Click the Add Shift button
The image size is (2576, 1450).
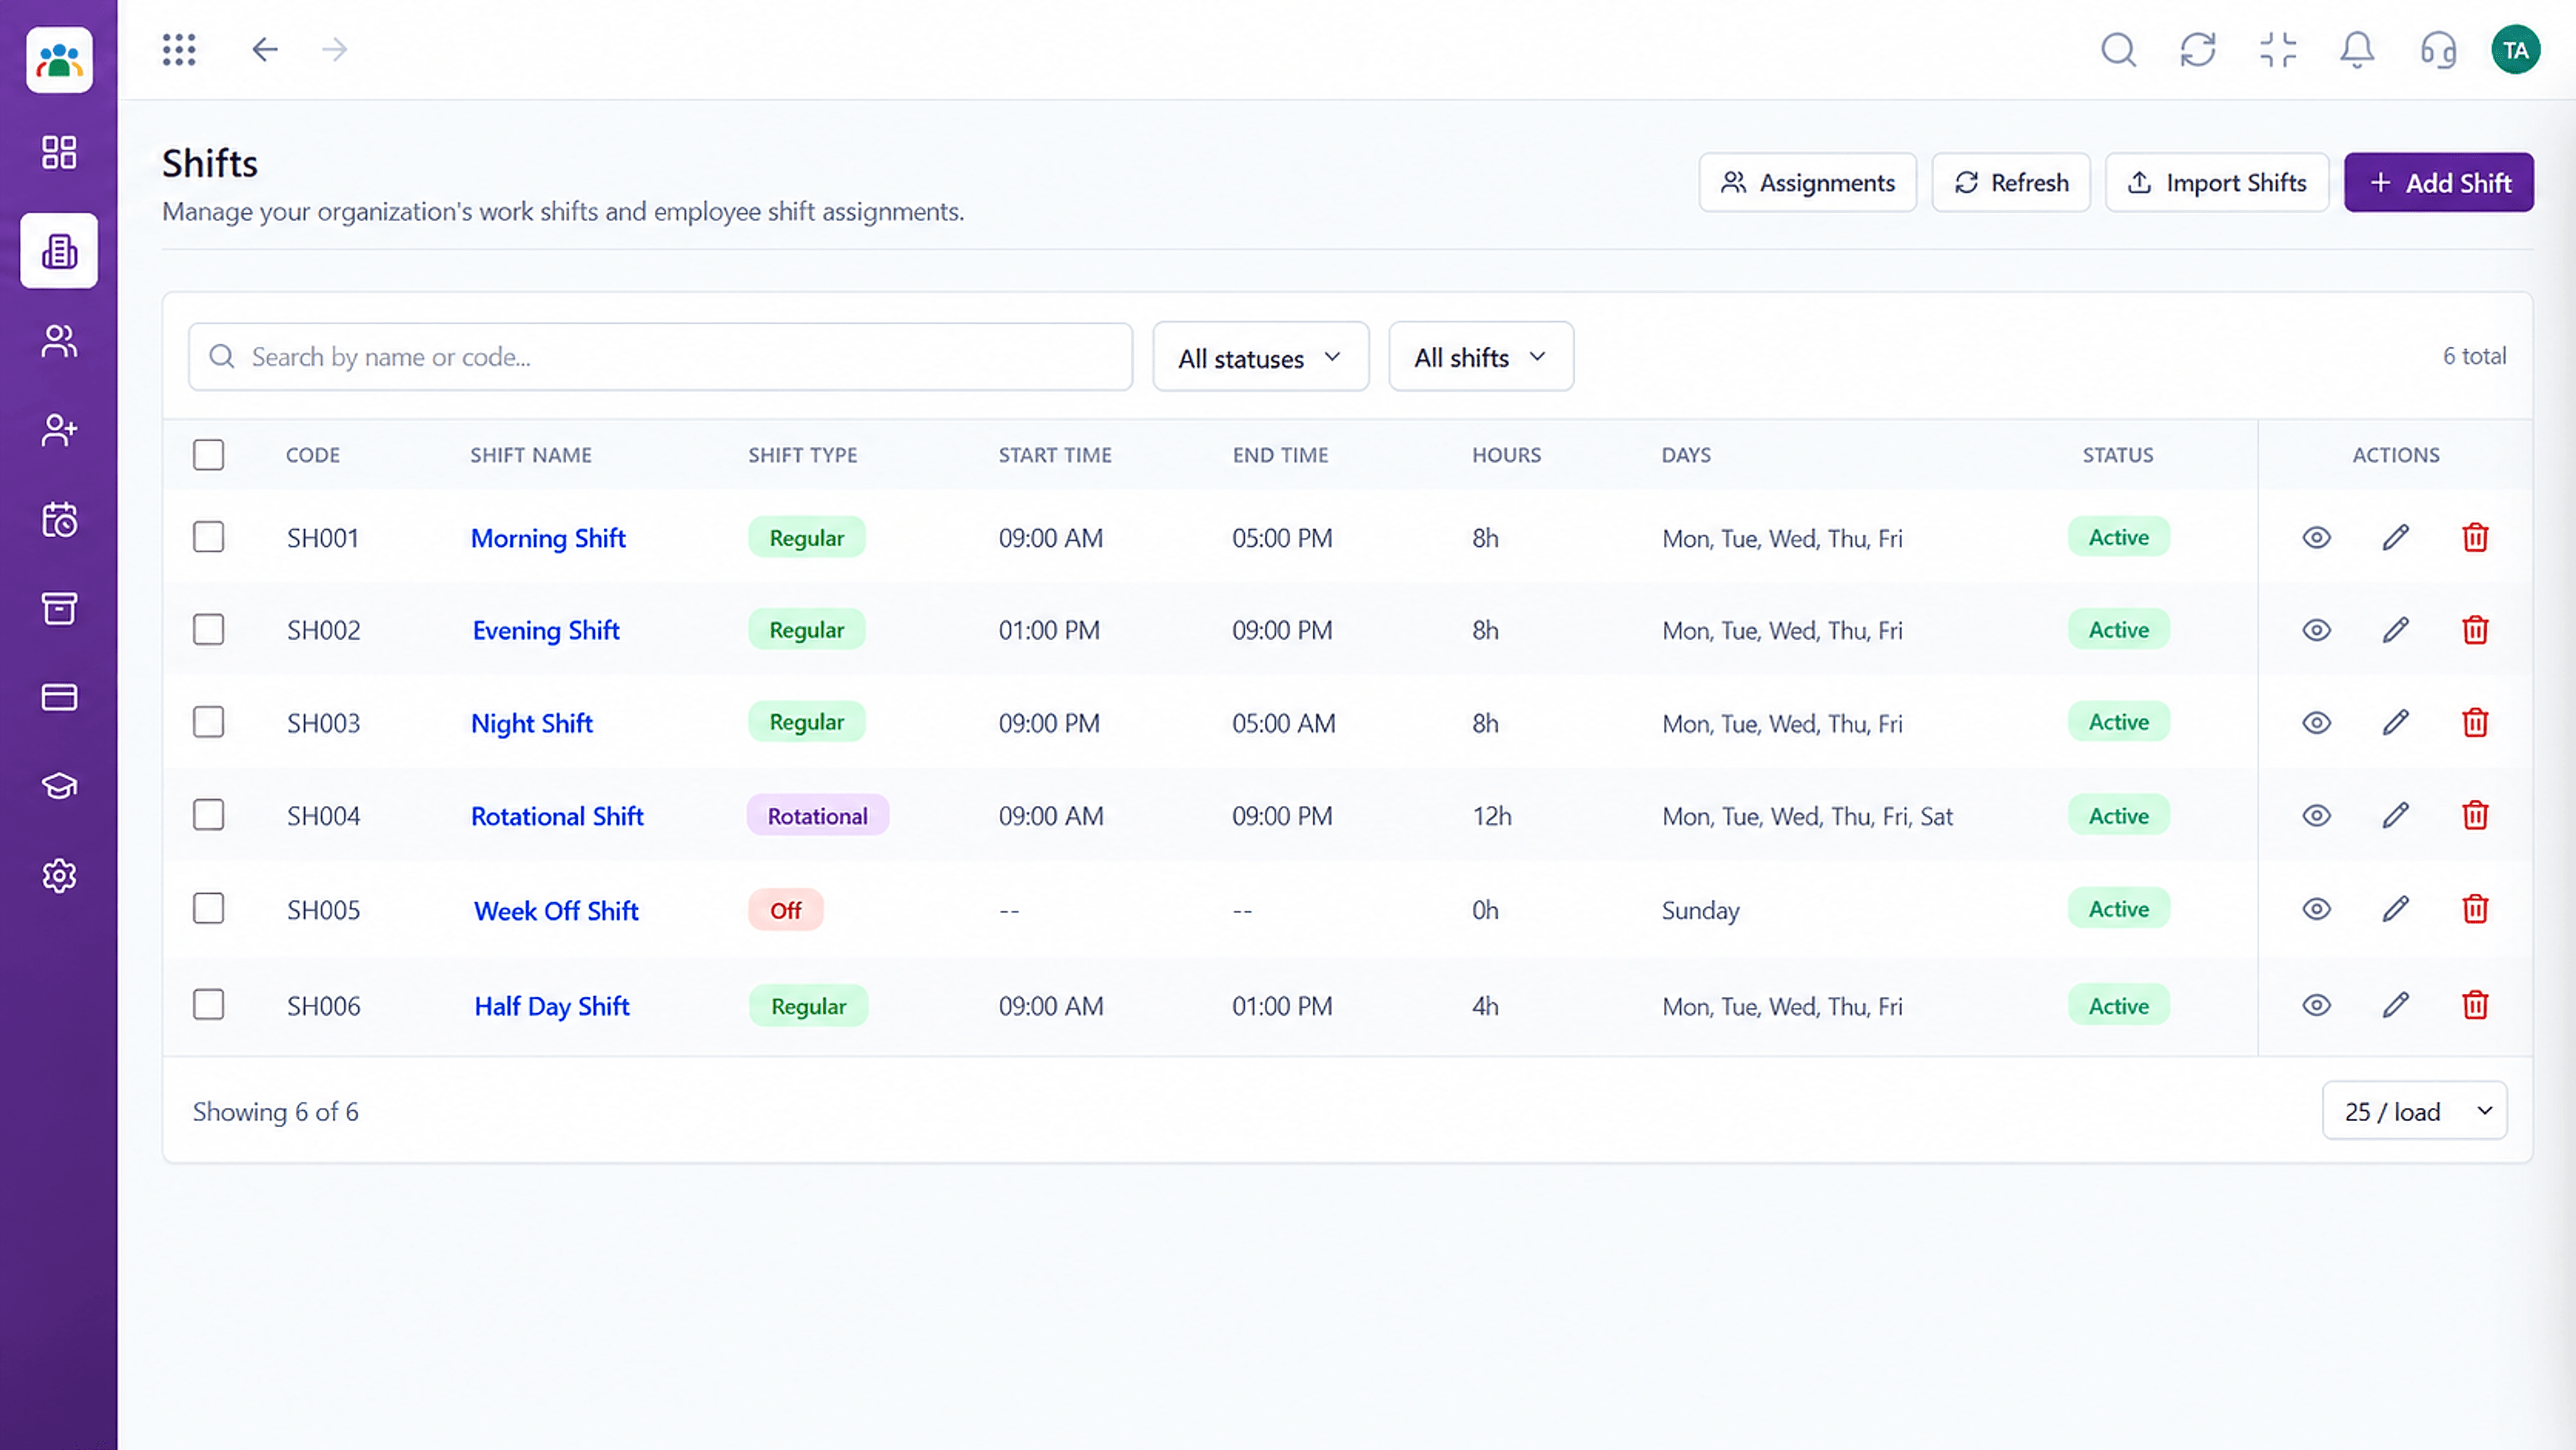2439,182
